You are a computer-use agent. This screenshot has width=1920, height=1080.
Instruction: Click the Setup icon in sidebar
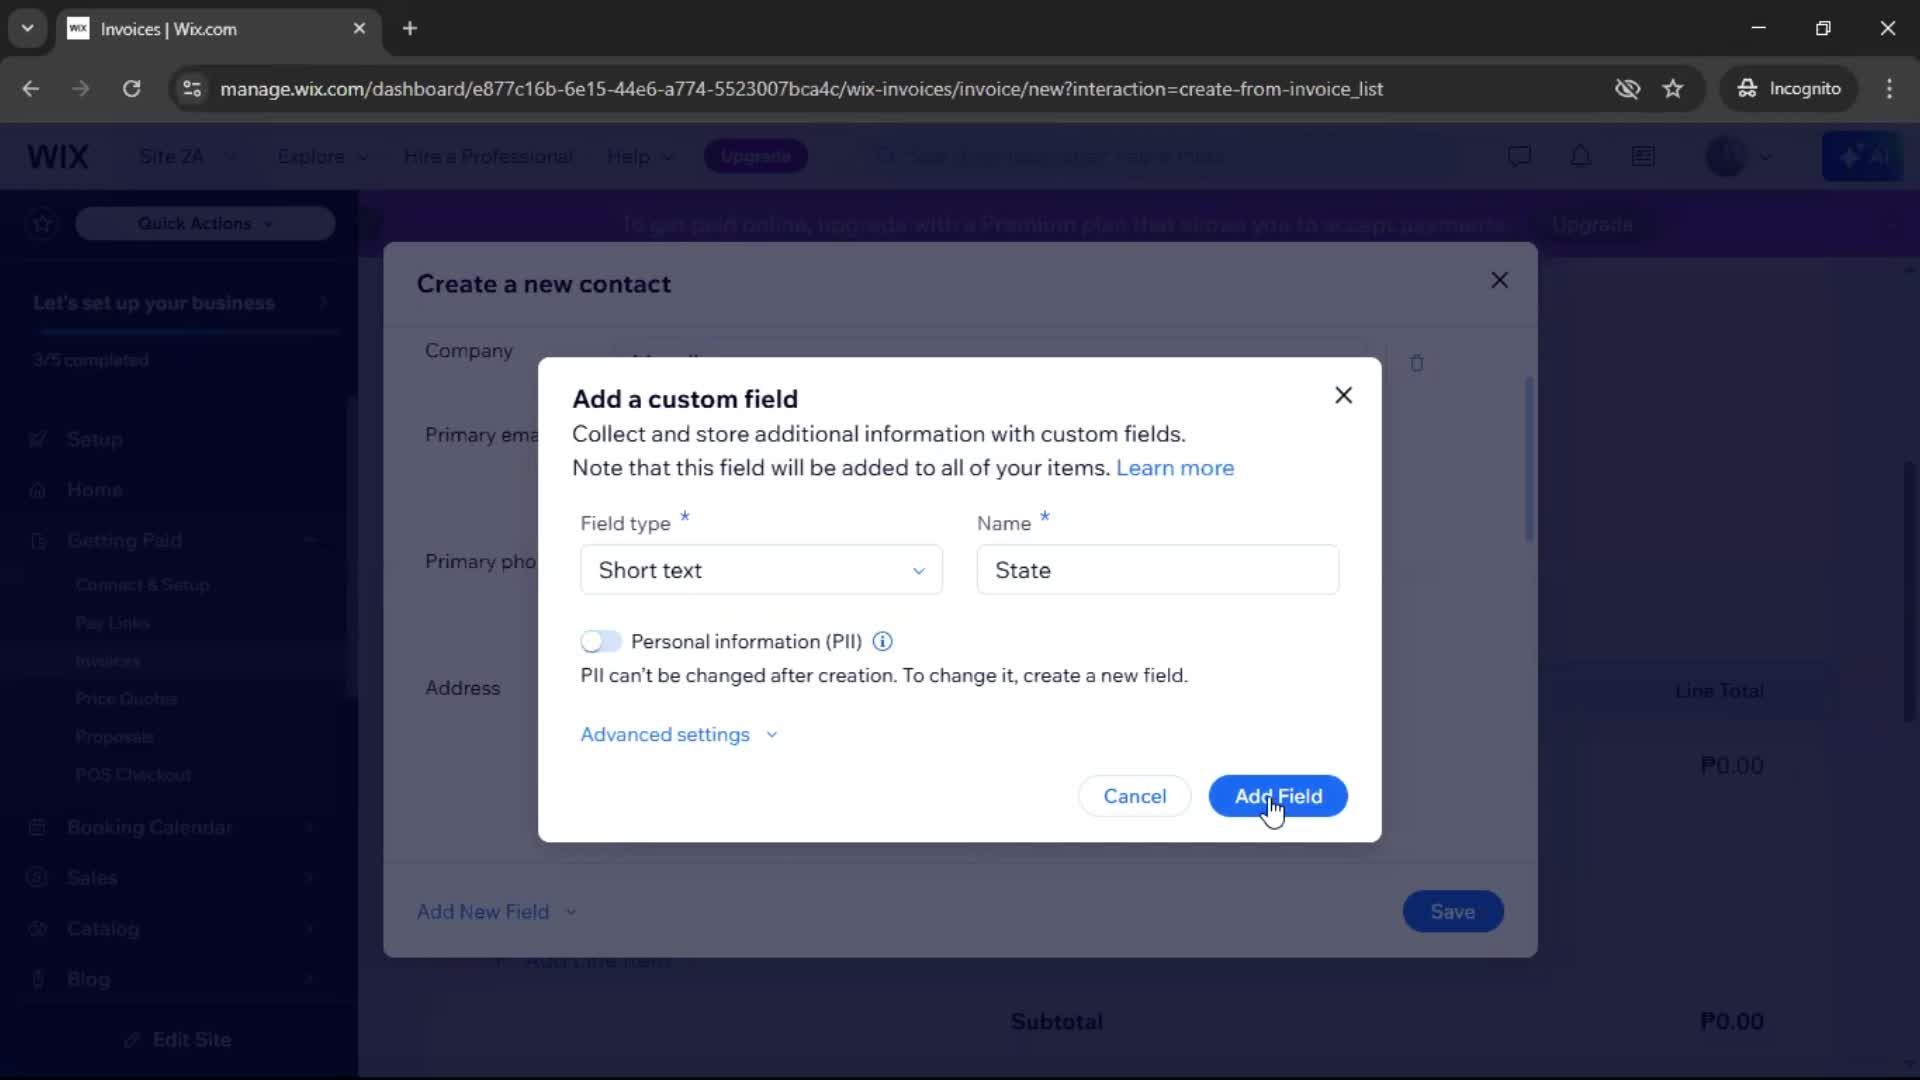38,439
